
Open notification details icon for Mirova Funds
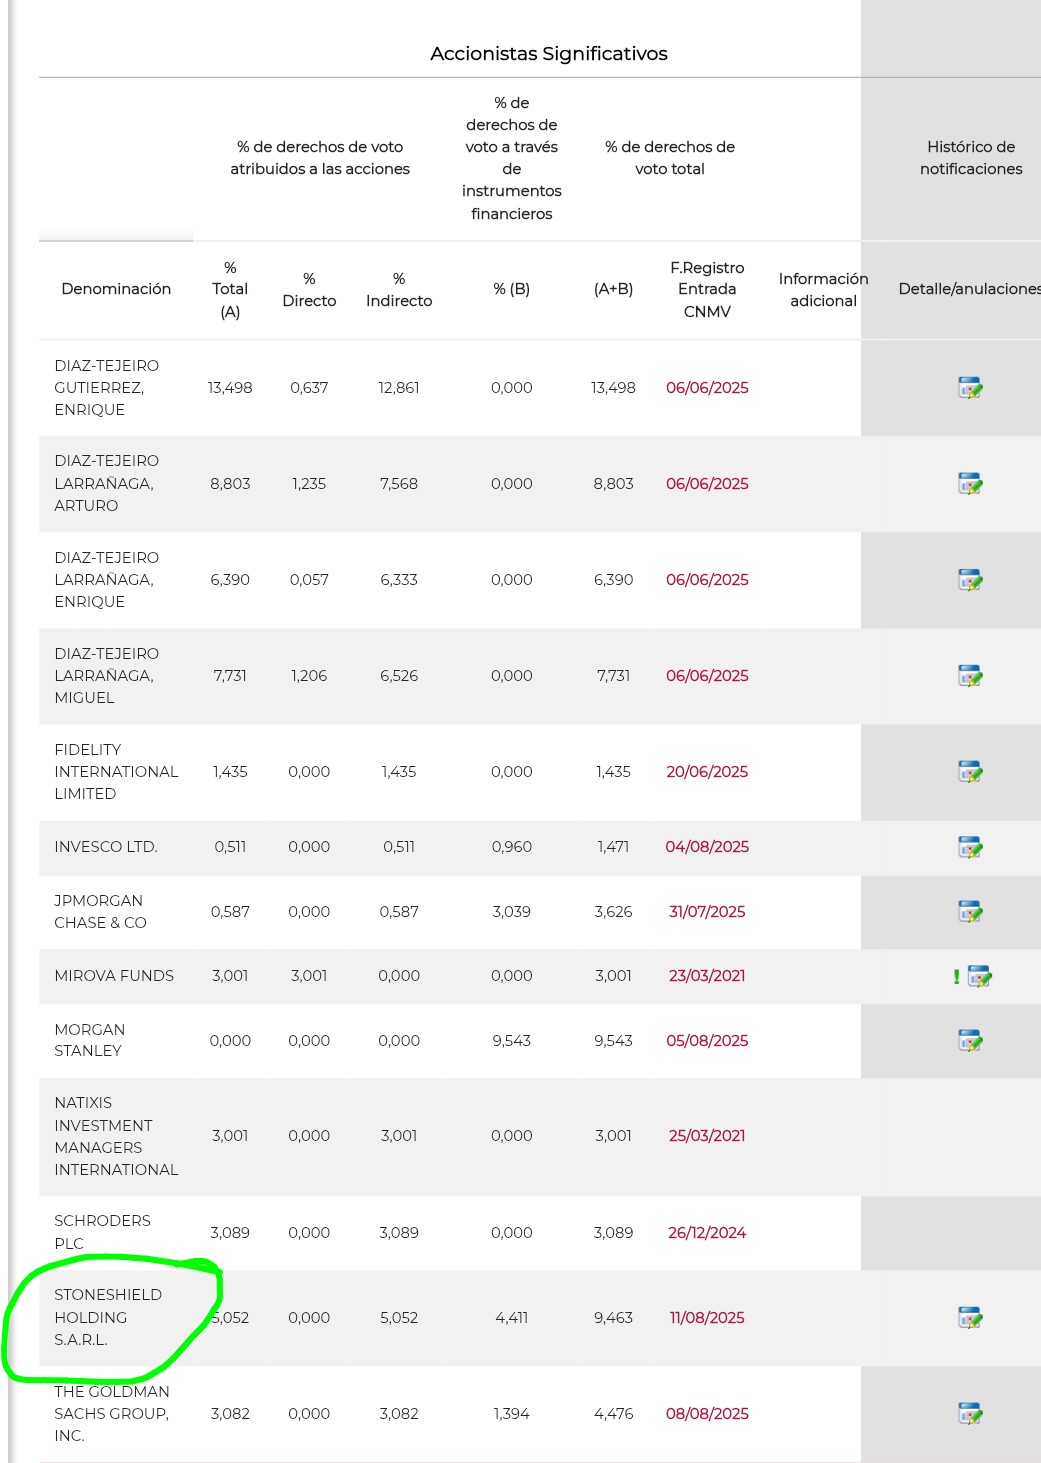[x=979, y=976]
